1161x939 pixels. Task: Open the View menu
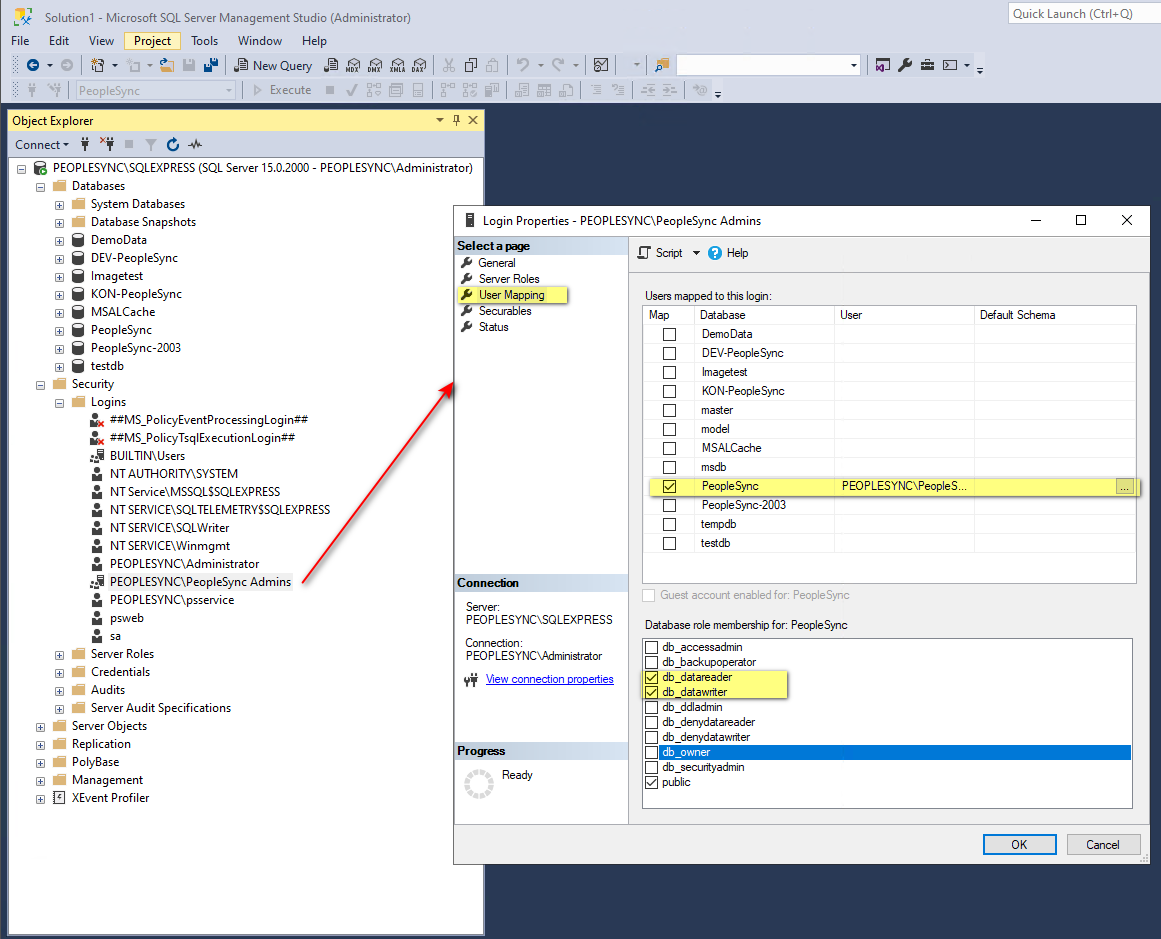tap(101, 41)
